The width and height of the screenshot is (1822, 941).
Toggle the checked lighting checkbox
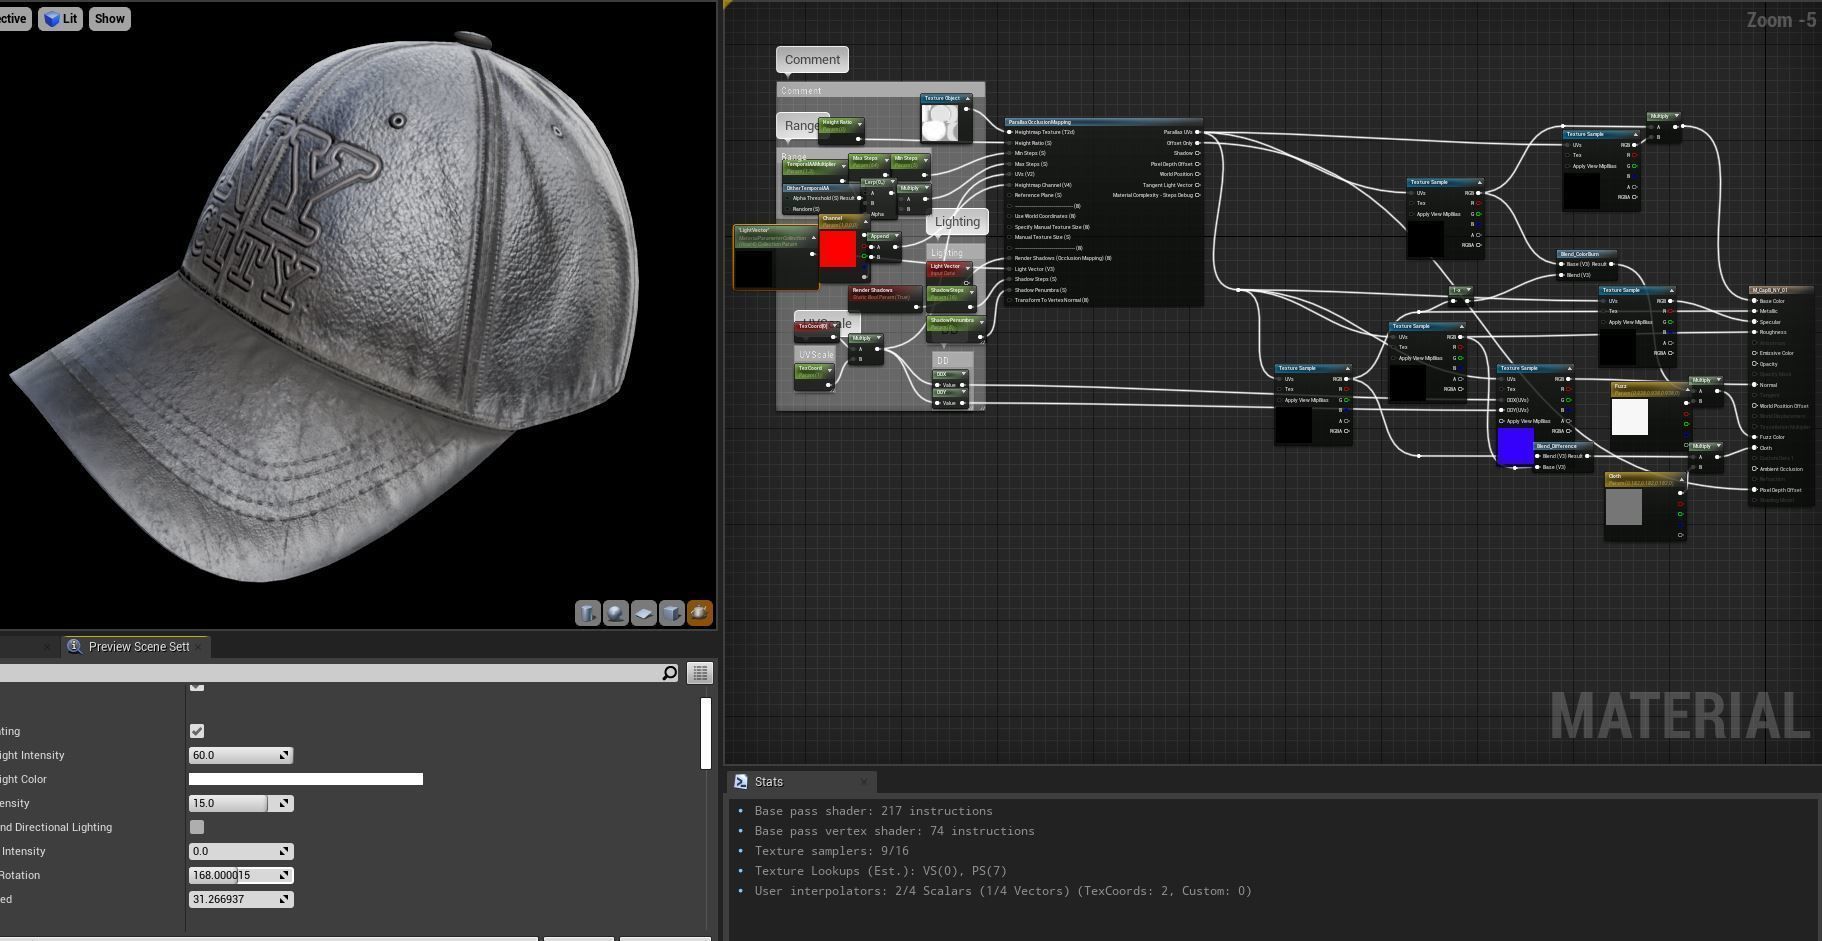(197, 732)
